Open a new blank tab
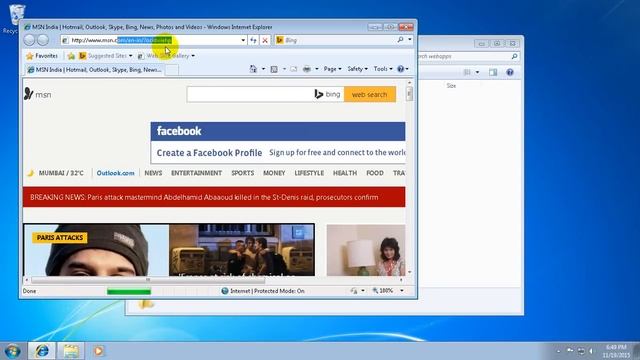 click(x=172, y=70)
